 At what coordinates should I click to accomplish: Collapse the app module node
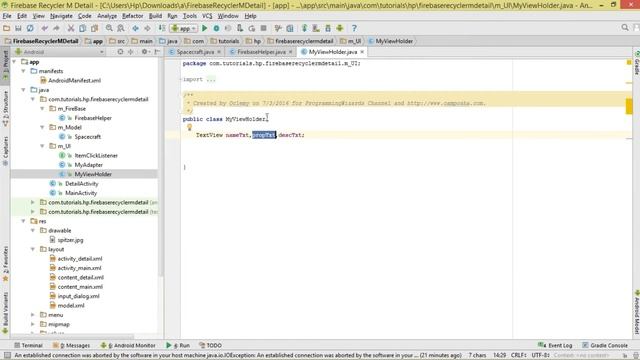click(x=15, y=62)
